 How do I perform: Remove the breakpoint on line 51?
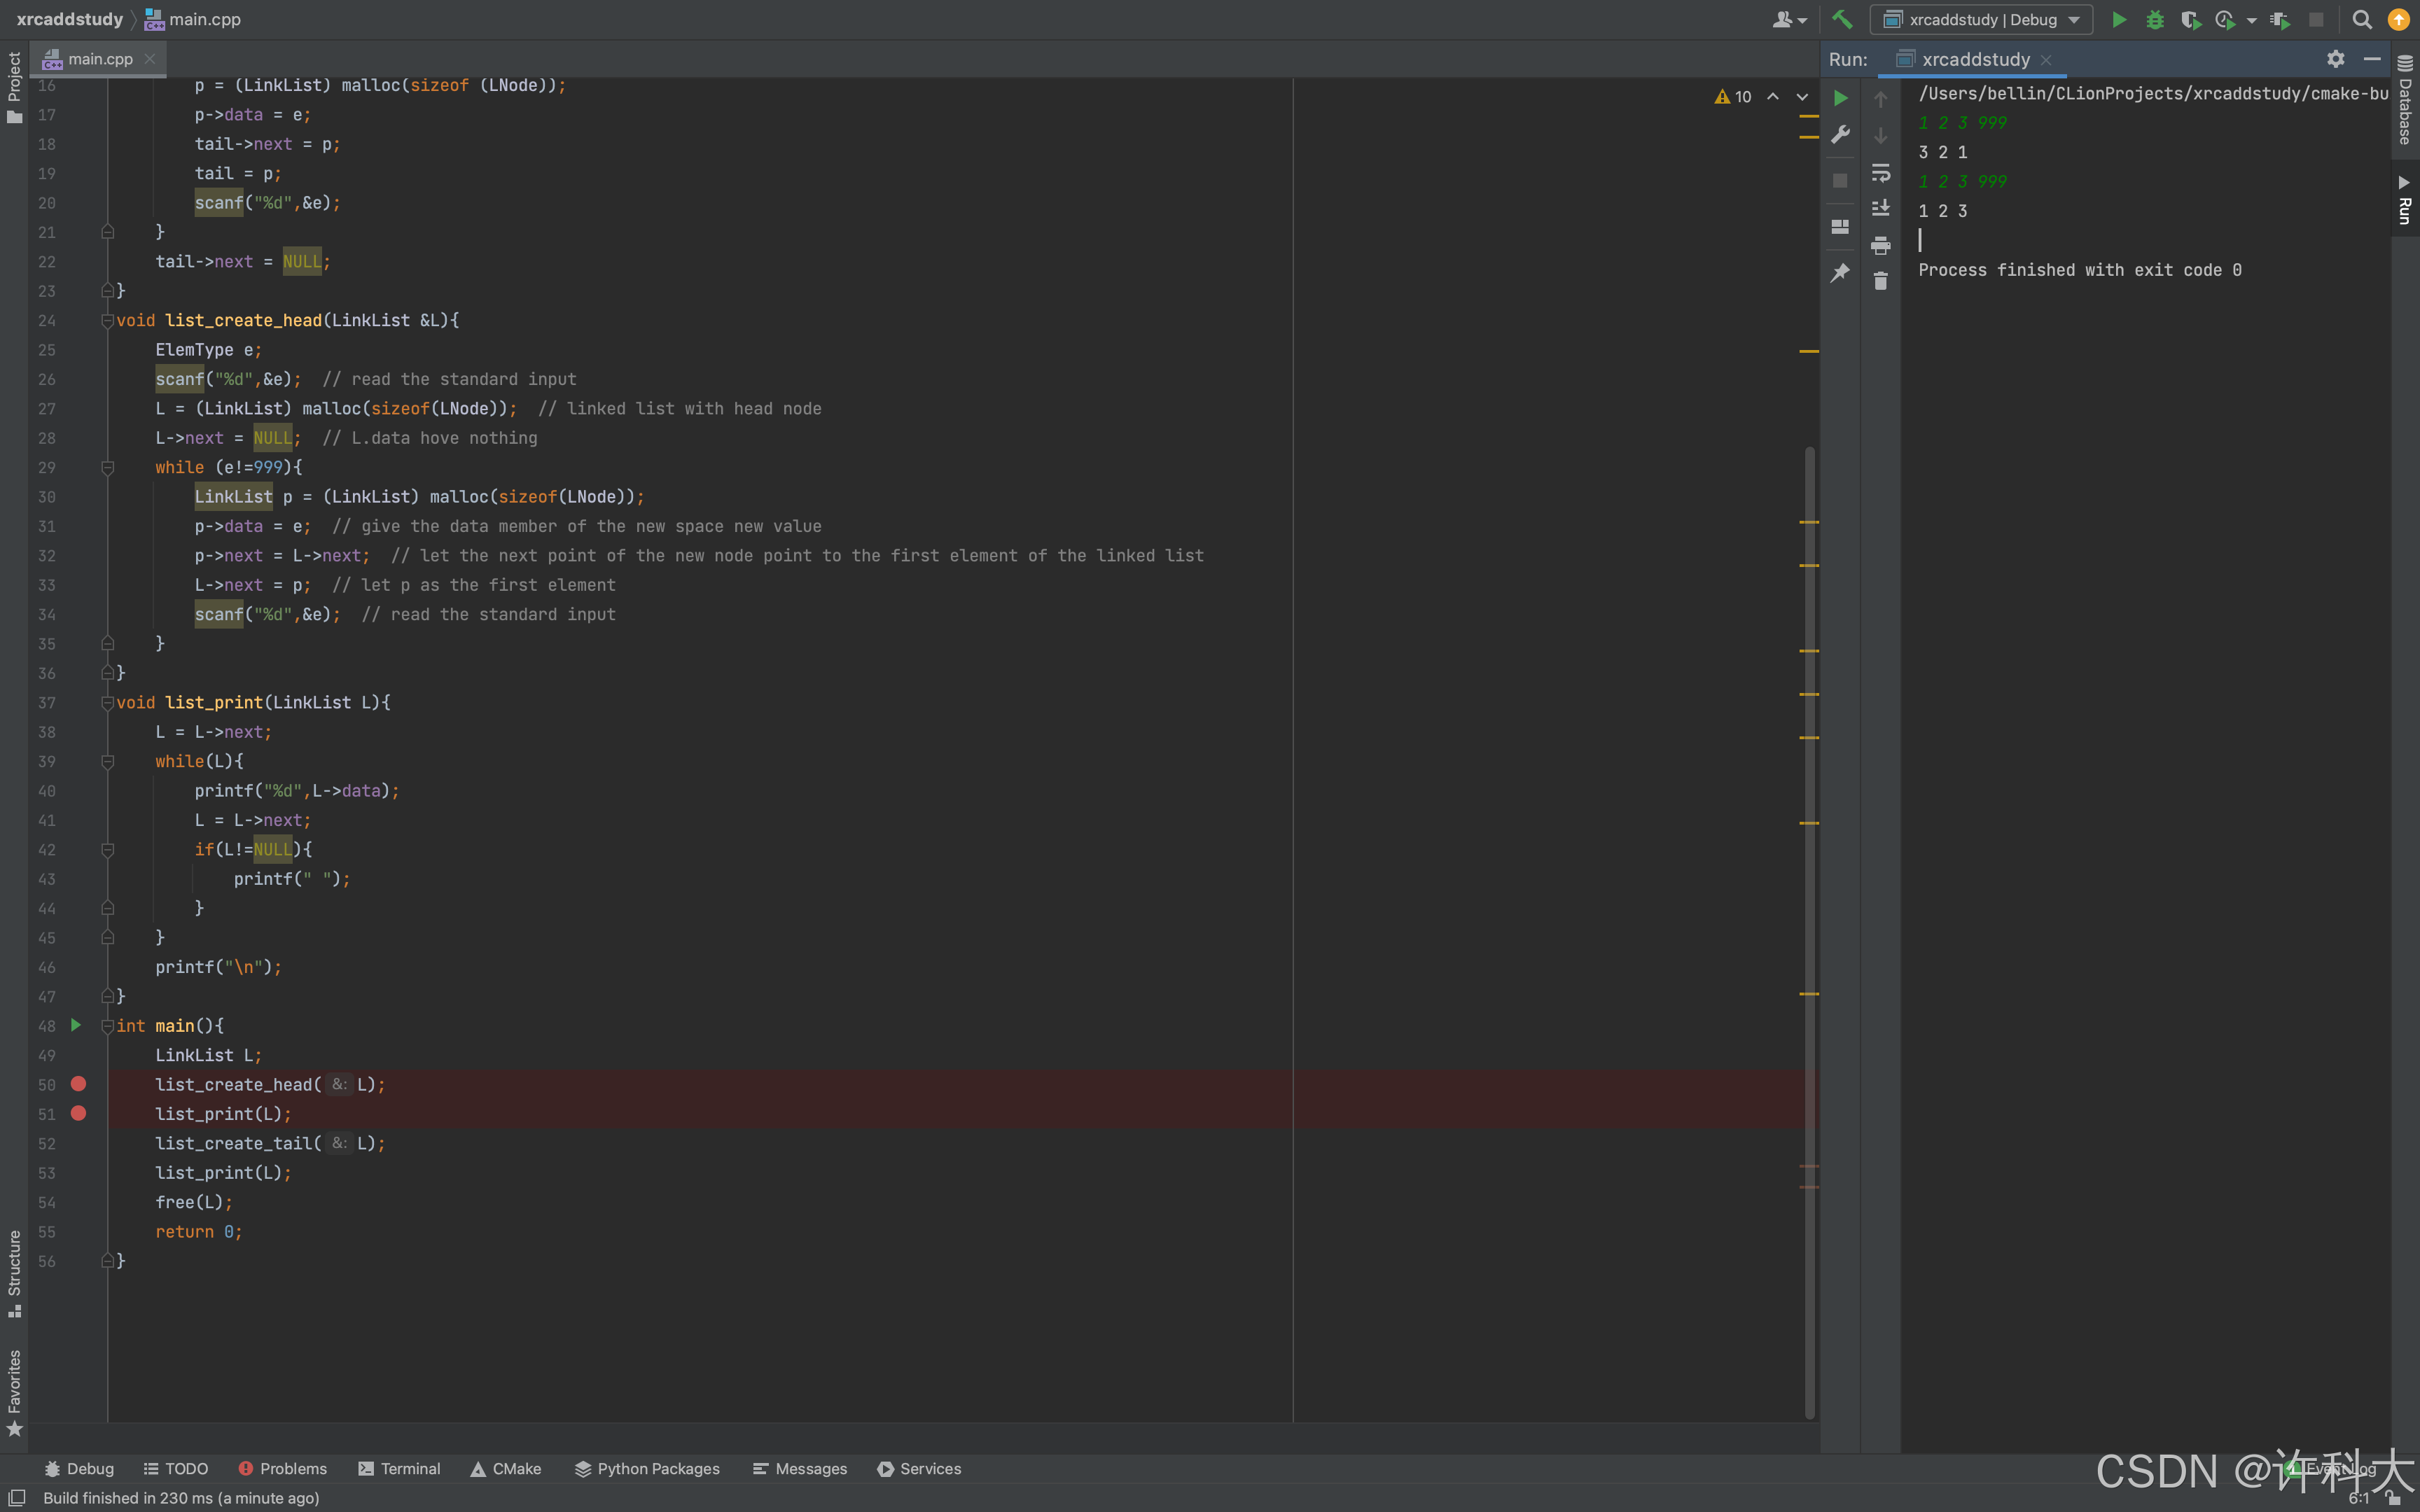78,1113
